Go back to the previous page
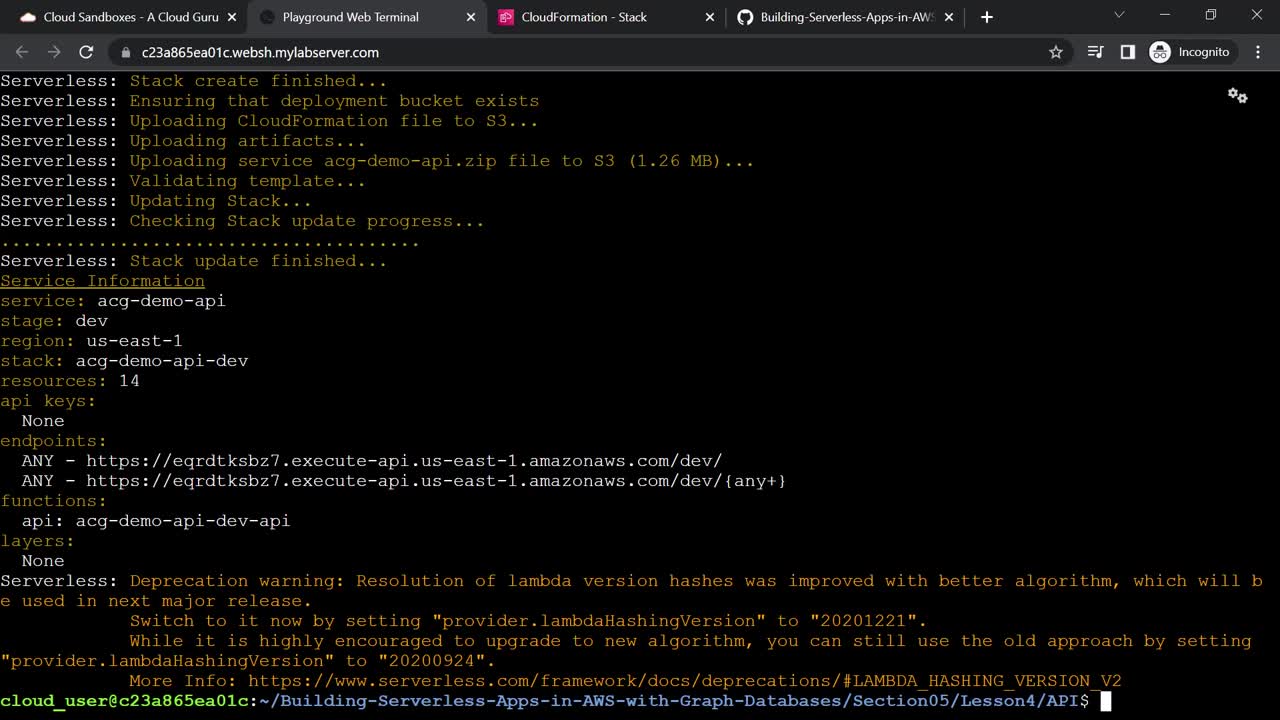This screenshot has width=1280, height=720. [22, 52]
